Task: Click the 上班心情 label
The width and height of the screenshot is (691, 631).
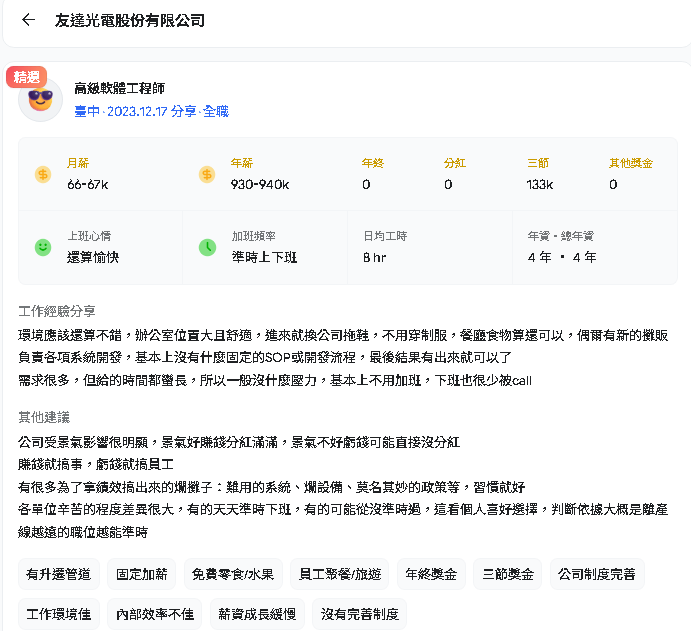Action: [x=89, y=236]
